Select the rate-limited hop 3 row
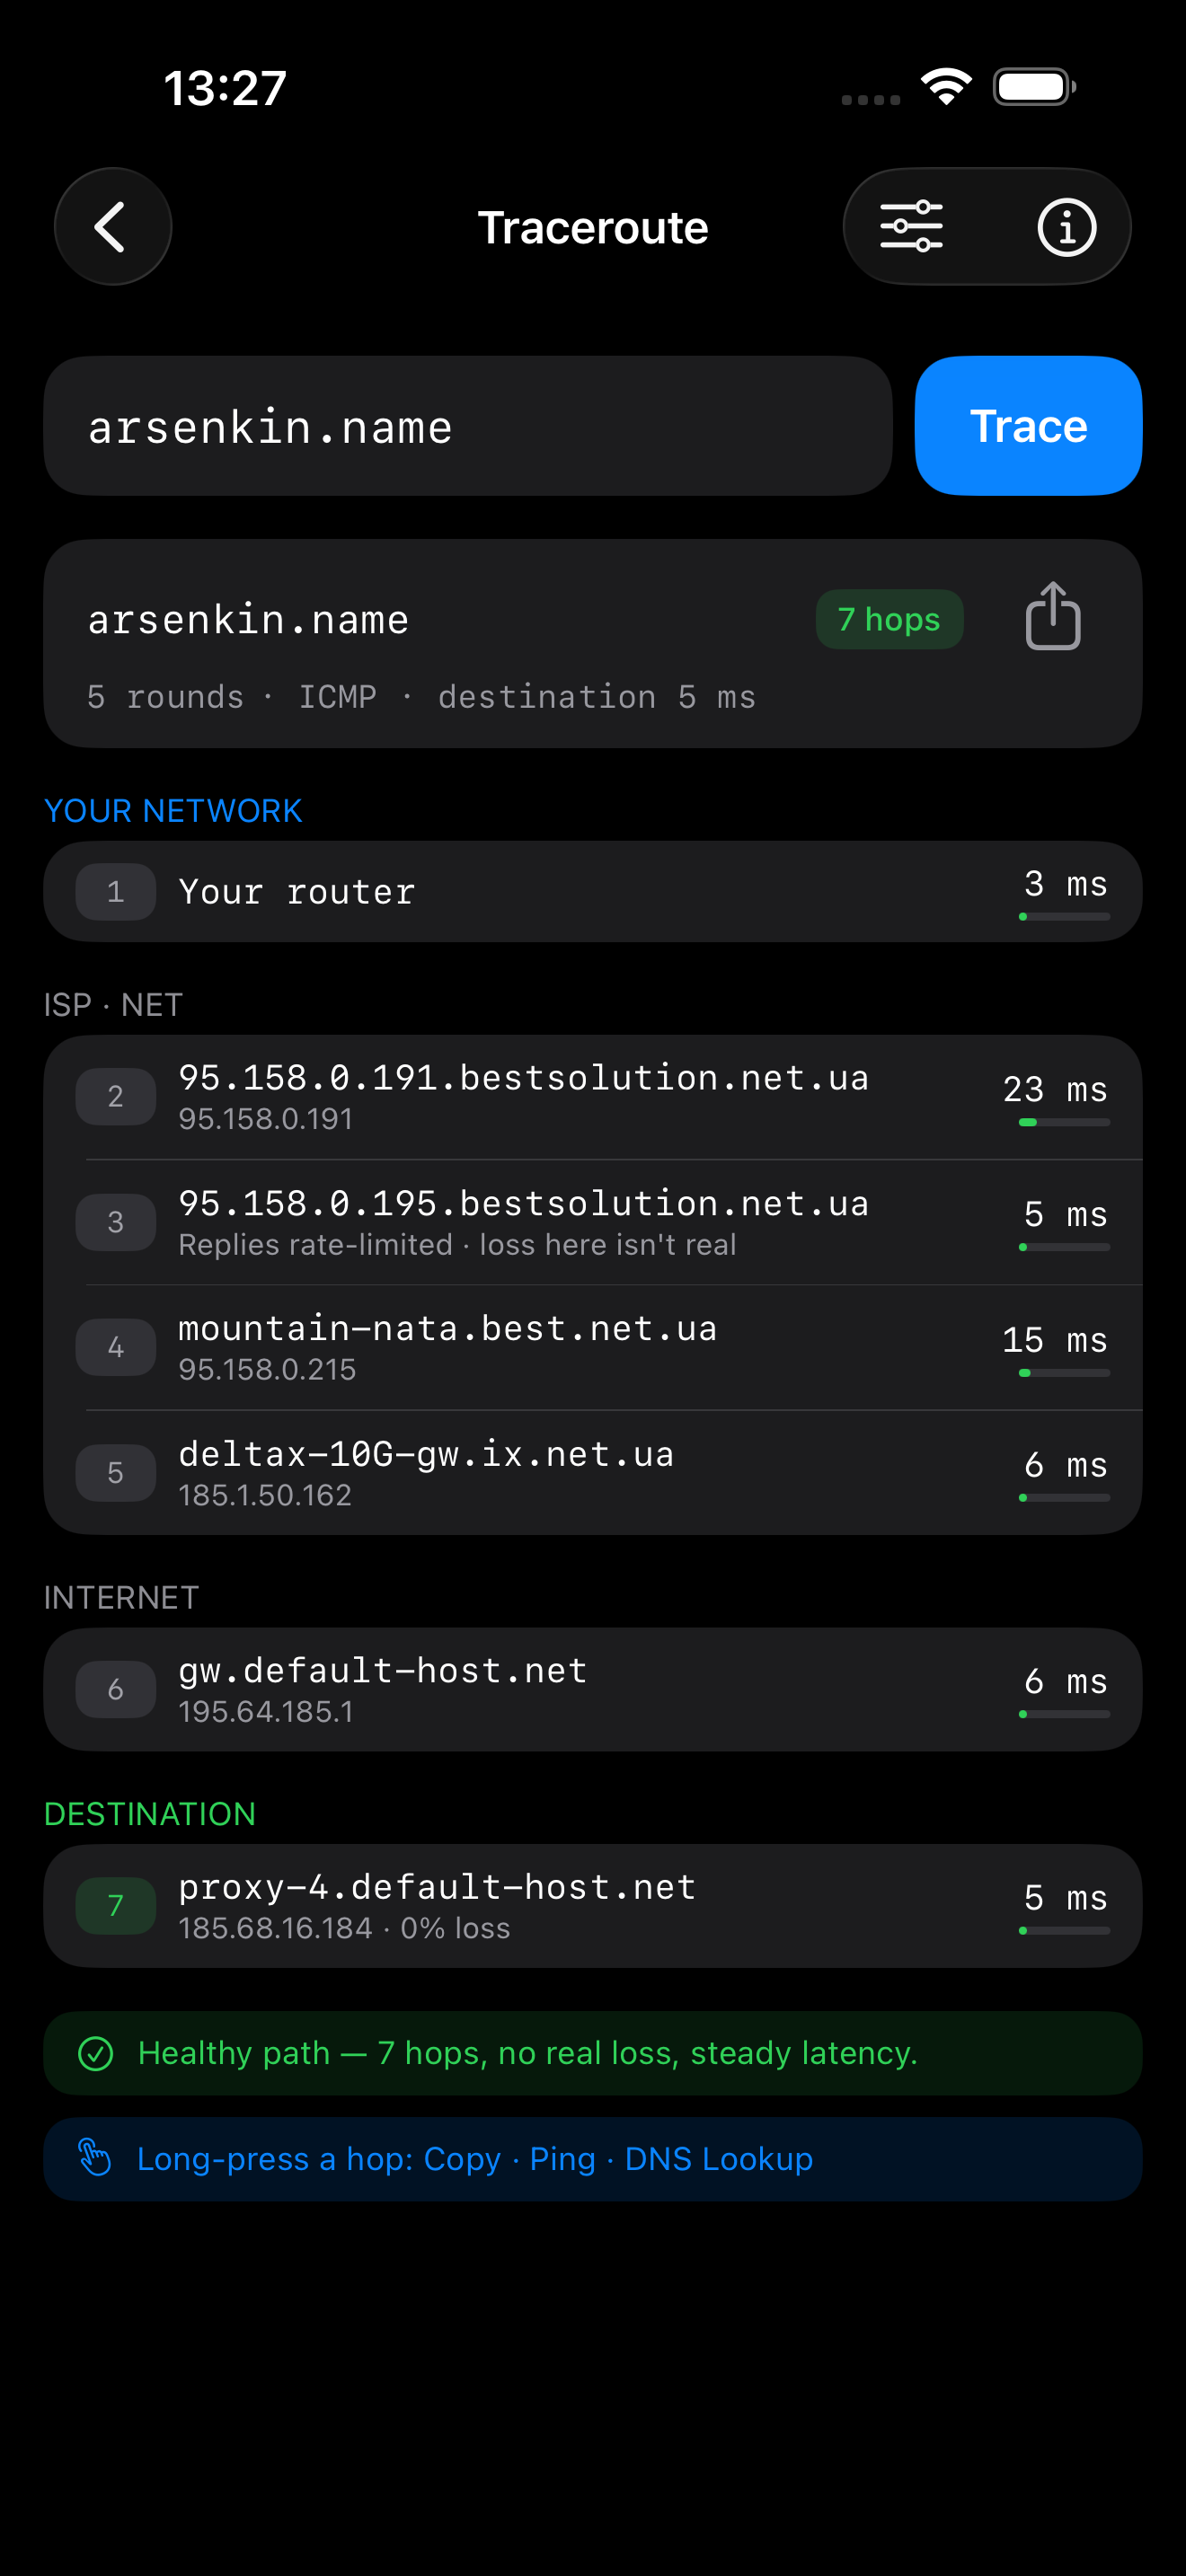Viewport: 1186px width, 2576px height. pyautogui.click(x=593, y=1223)
